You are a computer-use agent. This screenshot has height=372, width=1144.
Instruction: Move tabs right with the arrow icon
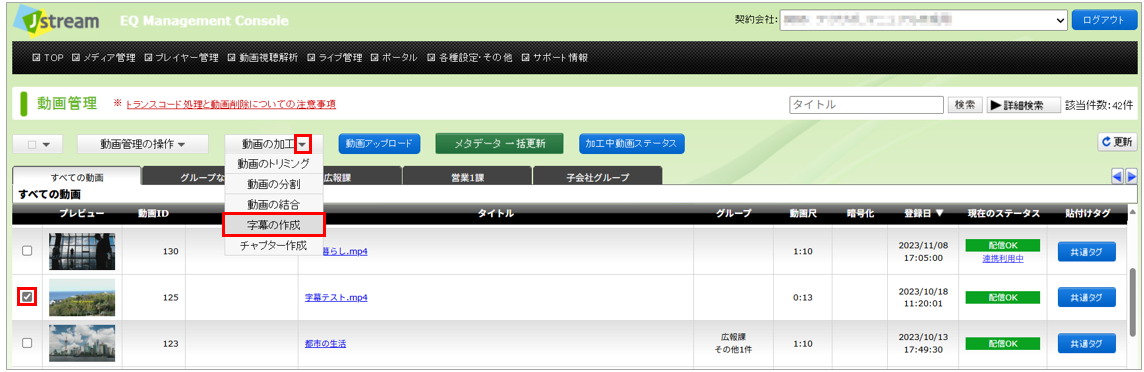(x=1131, y=176)
